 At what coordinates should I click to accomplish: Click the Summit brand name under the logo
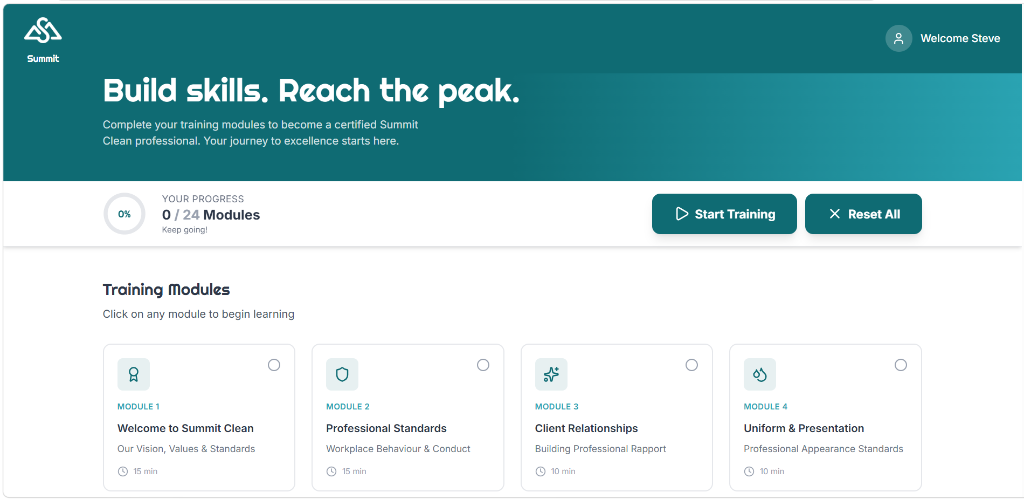43,59
